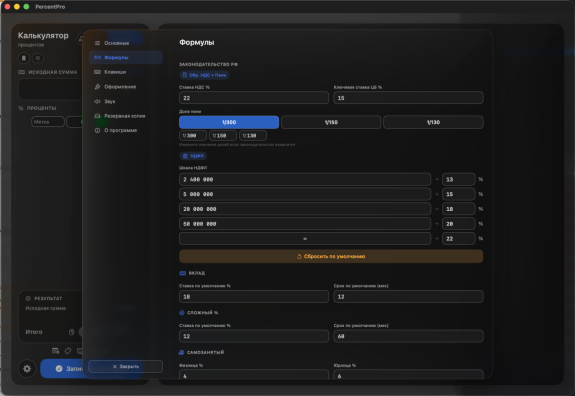Click the Ставка НДС % input field

[x=254, y=98]
